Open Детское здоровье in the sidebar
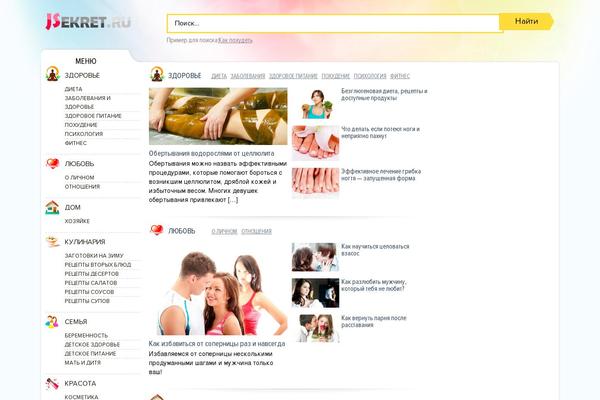 click(92, 344)
